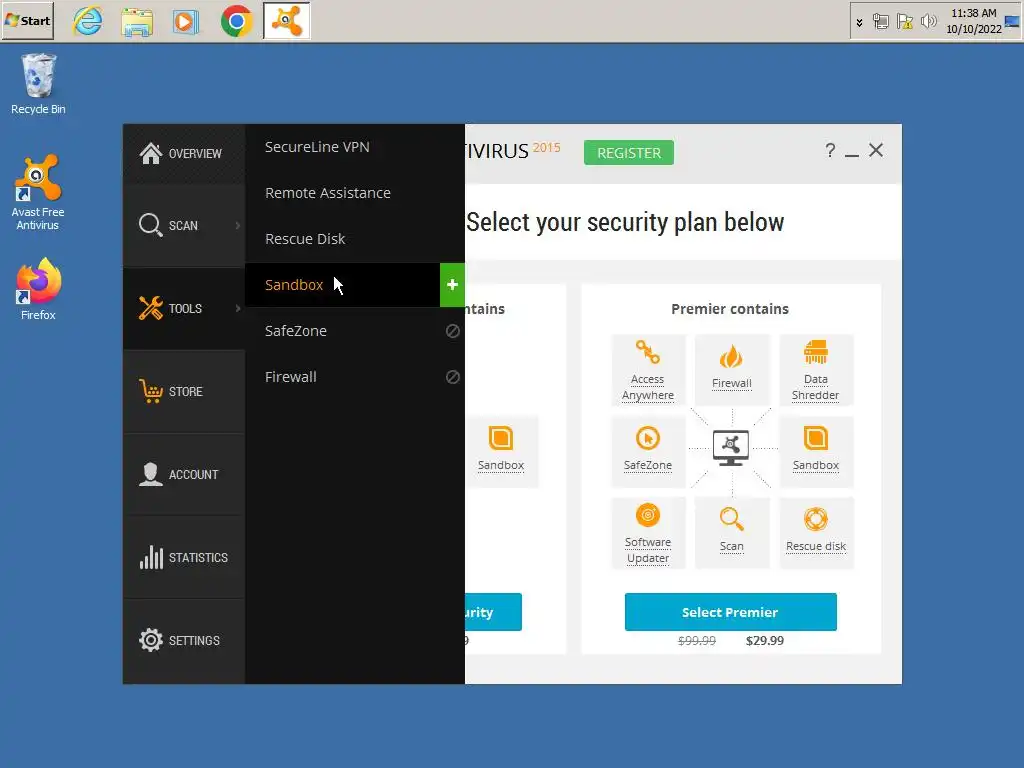Click the Data Shredder icon

[816, 353]
